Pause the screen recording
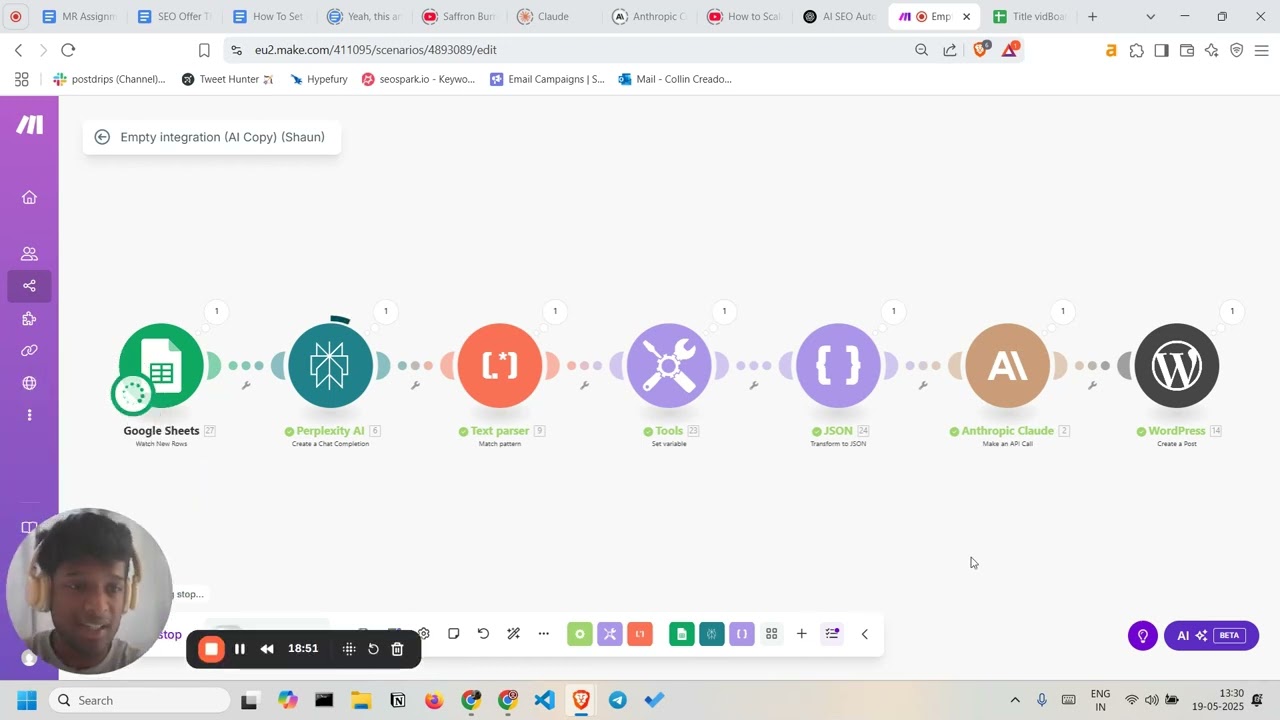The image size is (1280, 720). click(240, 649)
